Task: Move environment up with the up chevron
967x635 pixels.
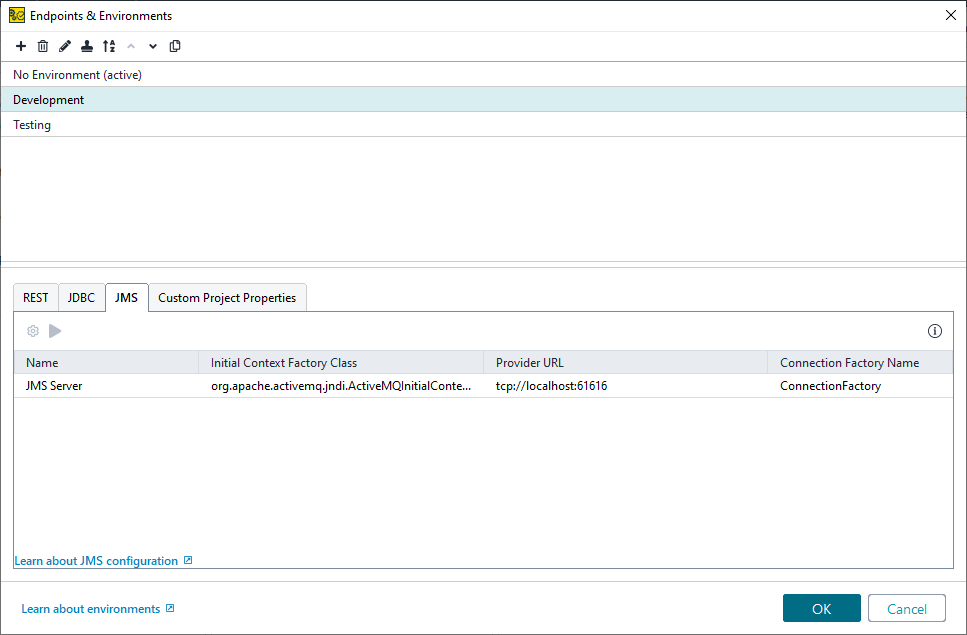Action: click(x=131, y=46)
